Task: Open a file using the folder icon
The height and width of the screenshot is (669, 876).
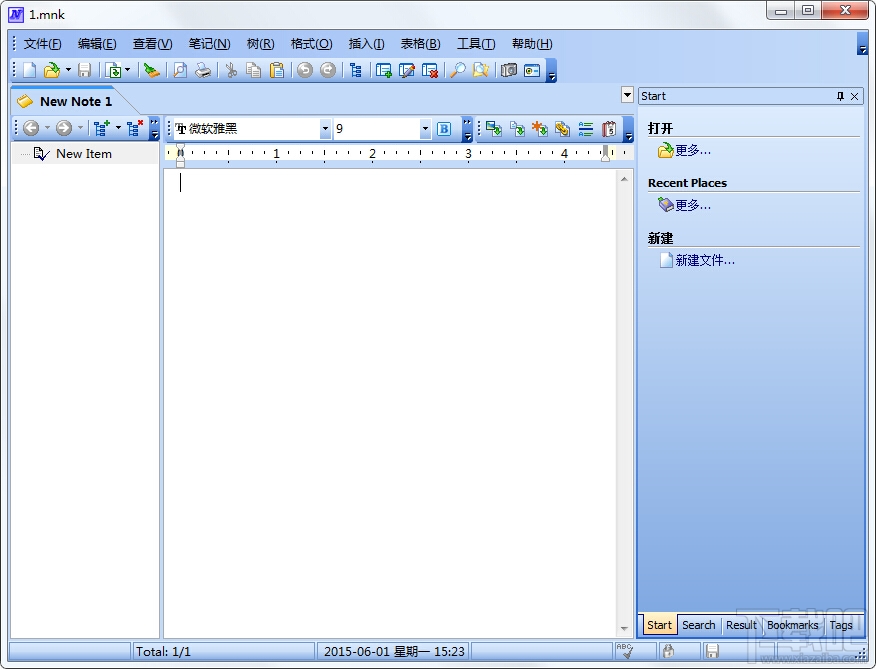Action: click(x=52, y=70)
